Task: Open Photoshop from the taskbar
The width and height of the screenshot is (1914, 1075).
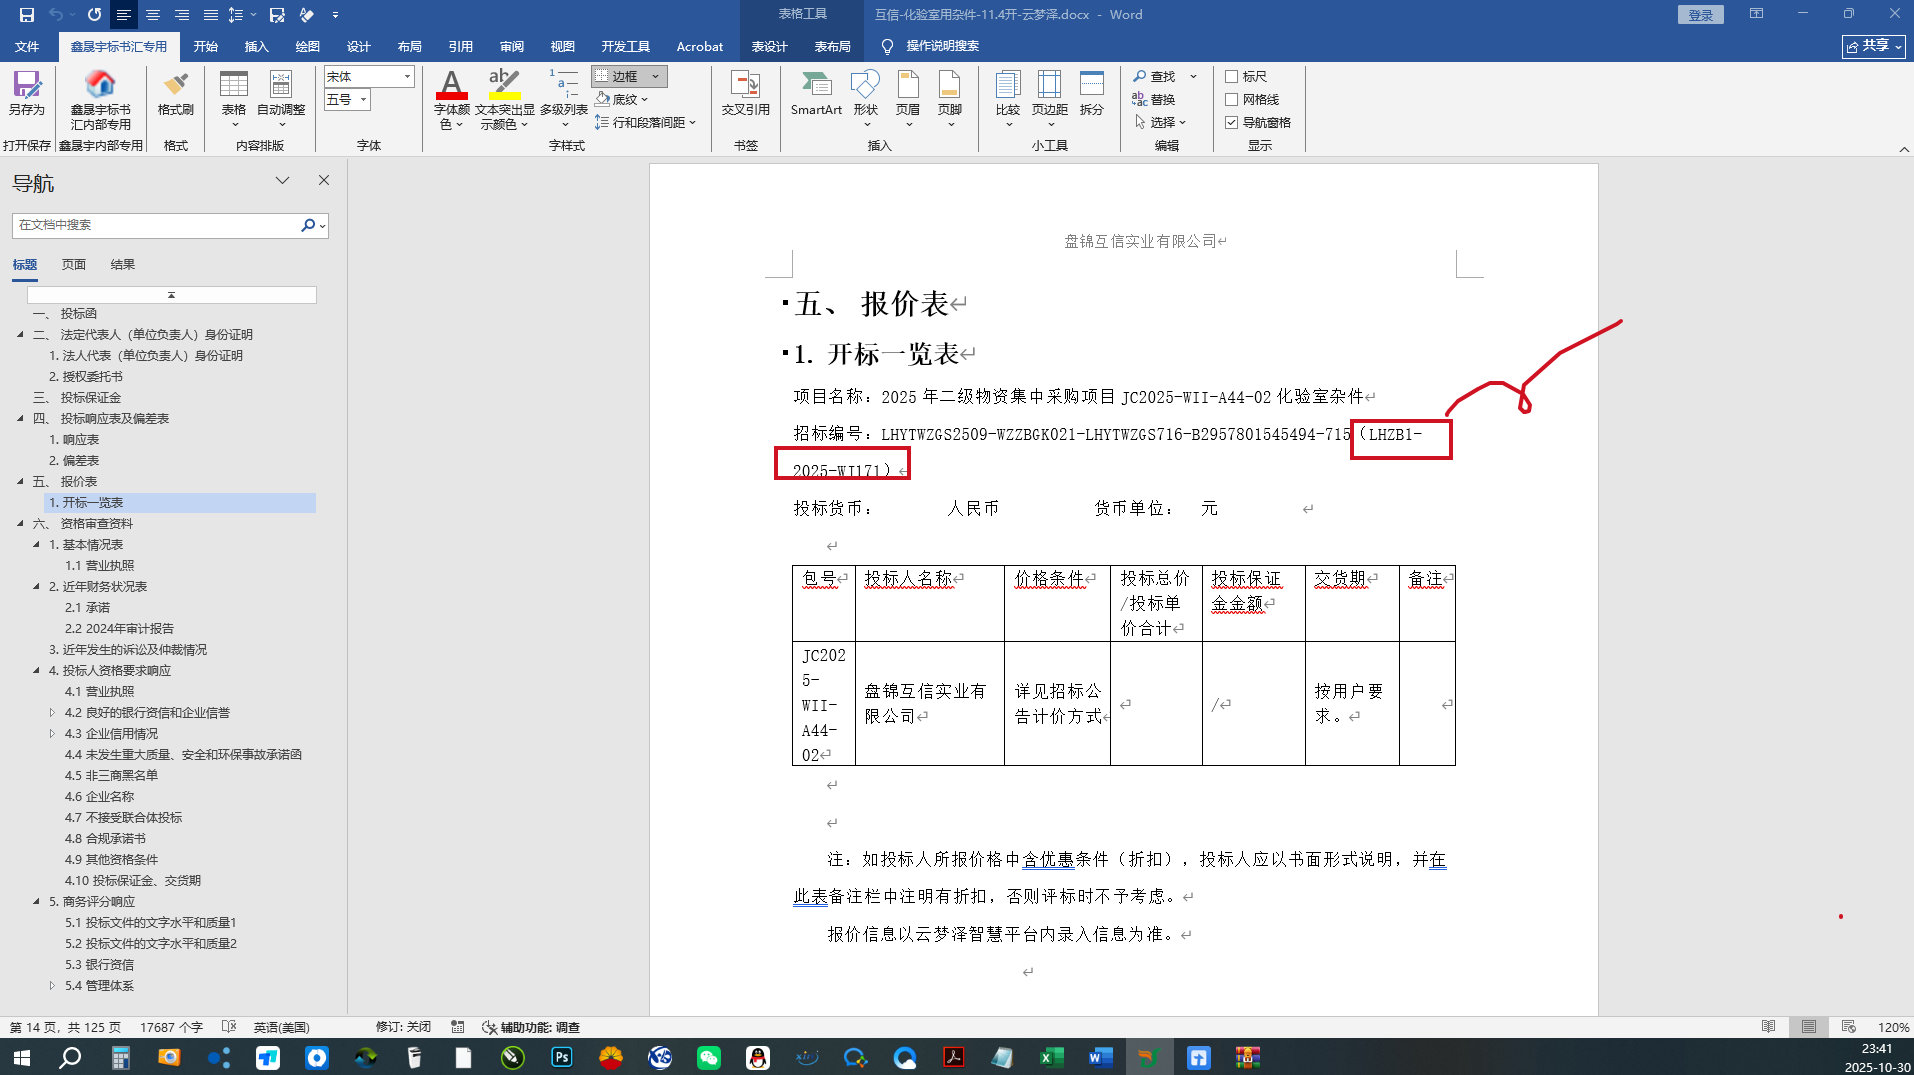Action: pyautogui.click(x=562, y=1057)
